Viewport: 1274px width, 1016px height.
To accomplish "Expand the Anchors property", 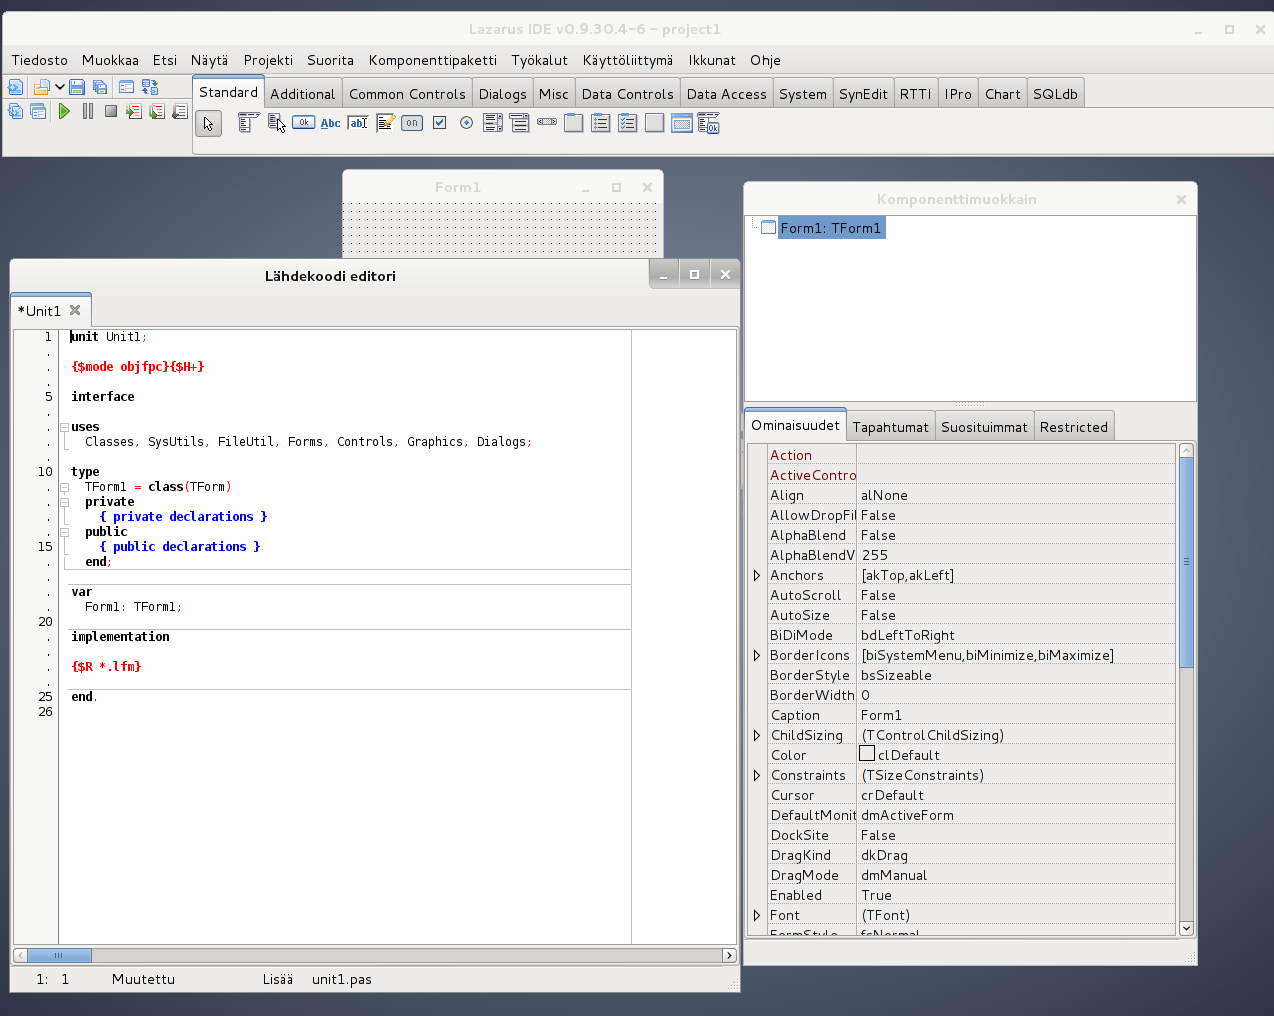I will pos(757,575).
